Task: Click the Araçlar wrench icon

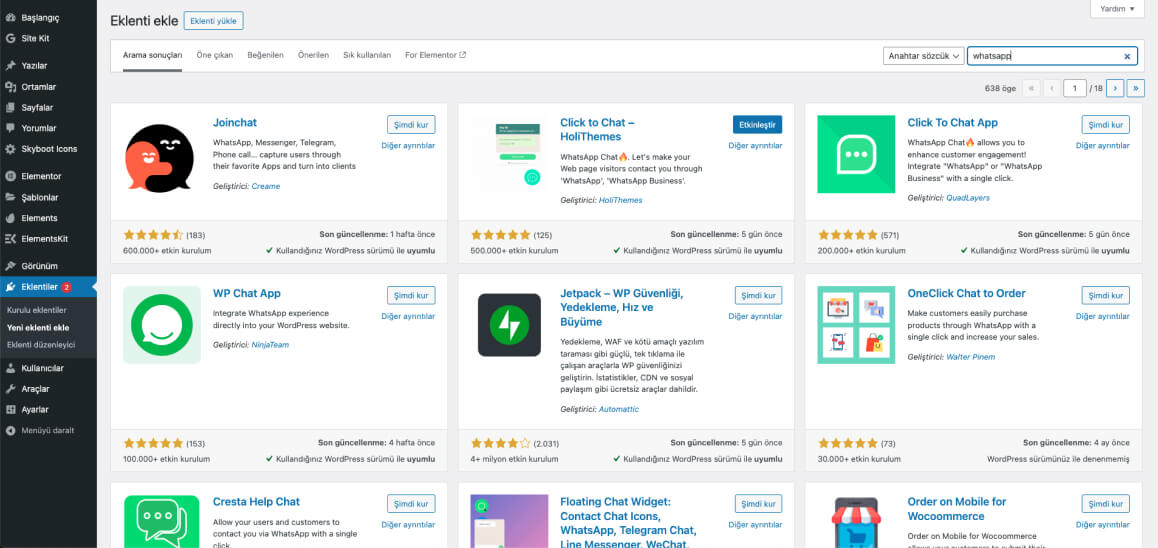Action: click(x=10, y=388)
